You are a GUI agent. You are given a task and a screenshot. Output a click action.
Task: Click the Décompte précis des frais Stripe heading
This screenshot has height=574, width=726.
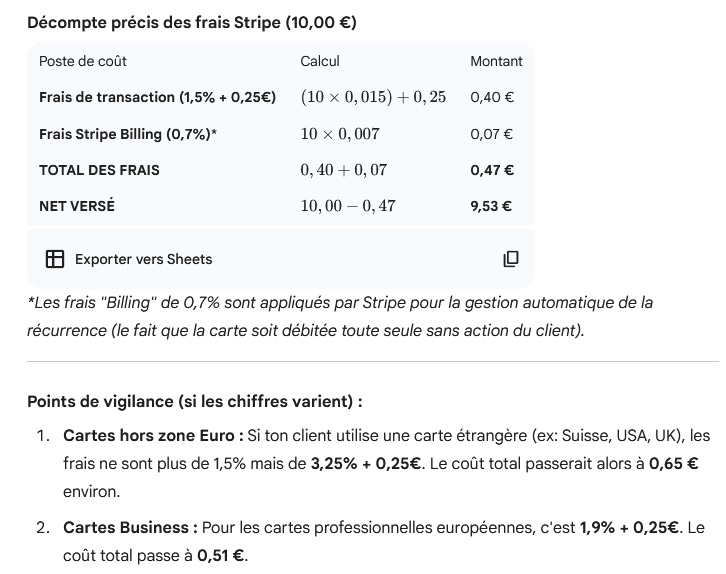pyautogui.click(x=191, y=22)
